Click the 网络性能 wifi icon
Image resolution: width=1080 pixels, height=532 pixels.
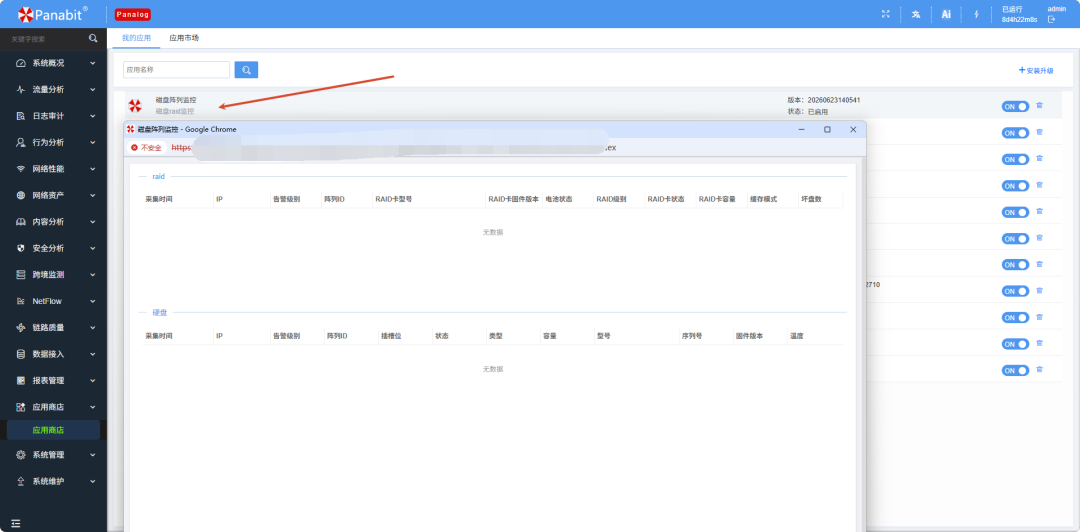coord(21,169)
